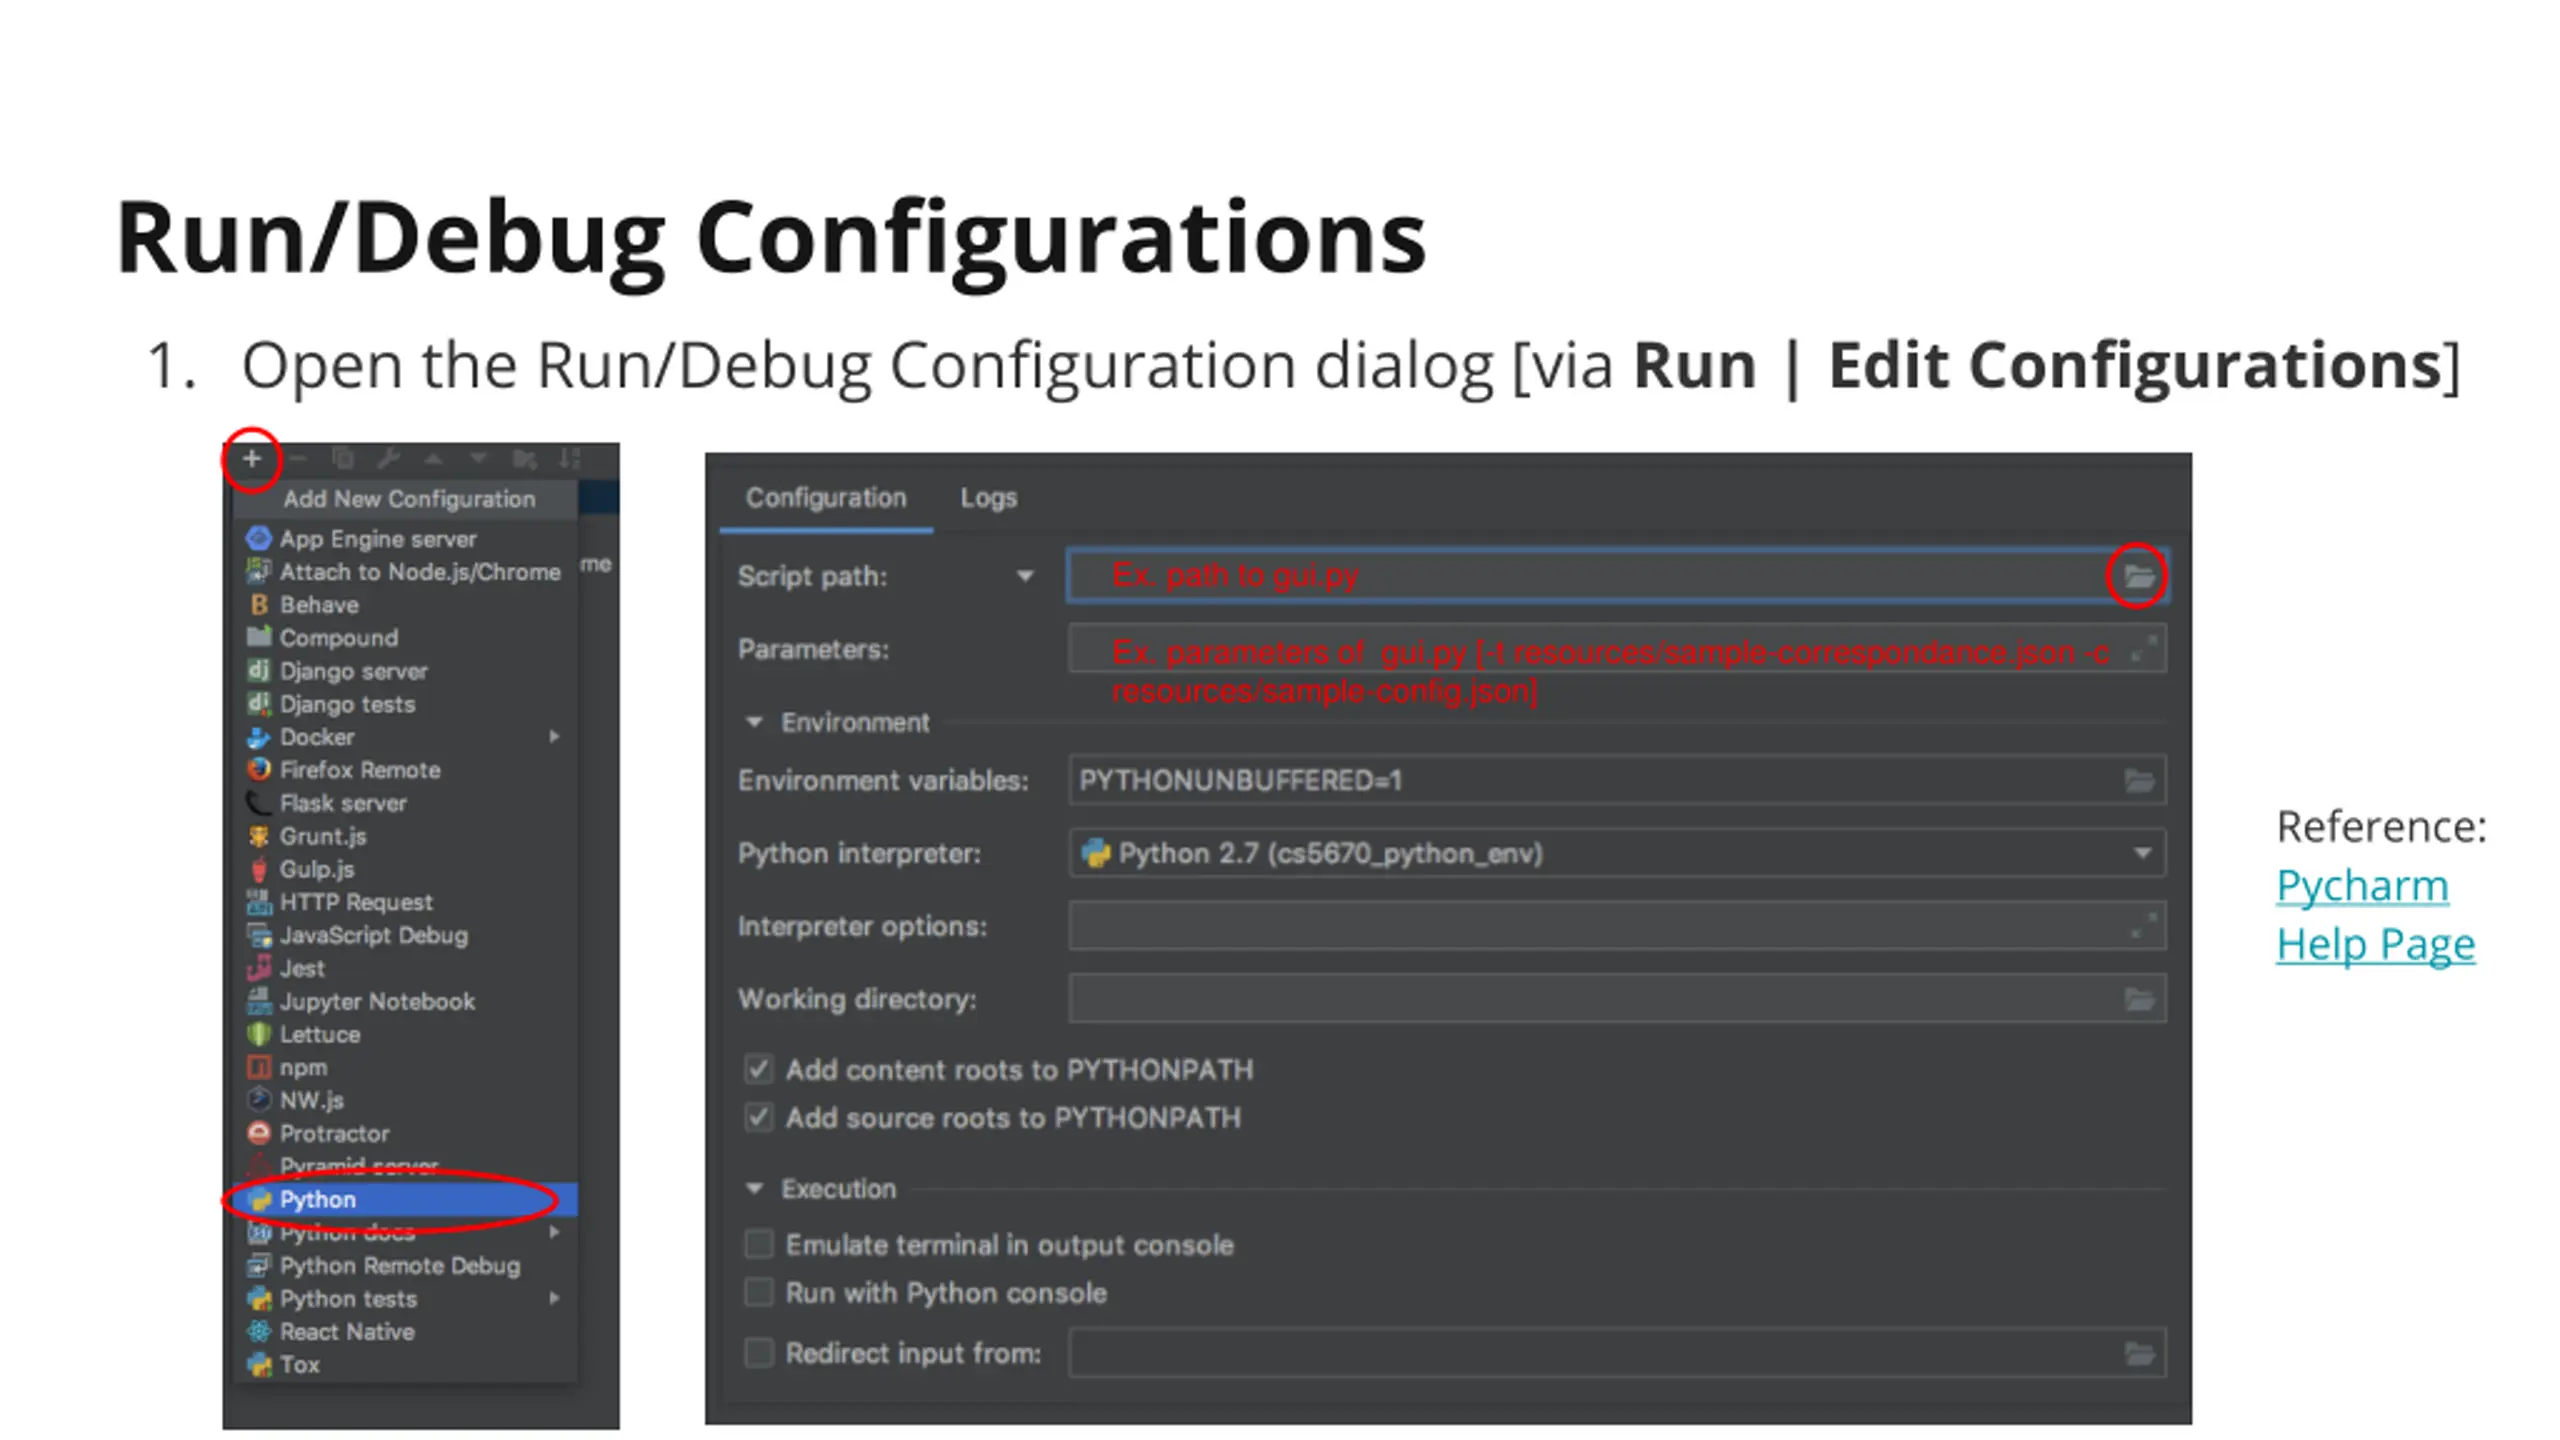Enable the Redirect input from checkbox
2560x1440 pixels.
[x=759, y=1354]
